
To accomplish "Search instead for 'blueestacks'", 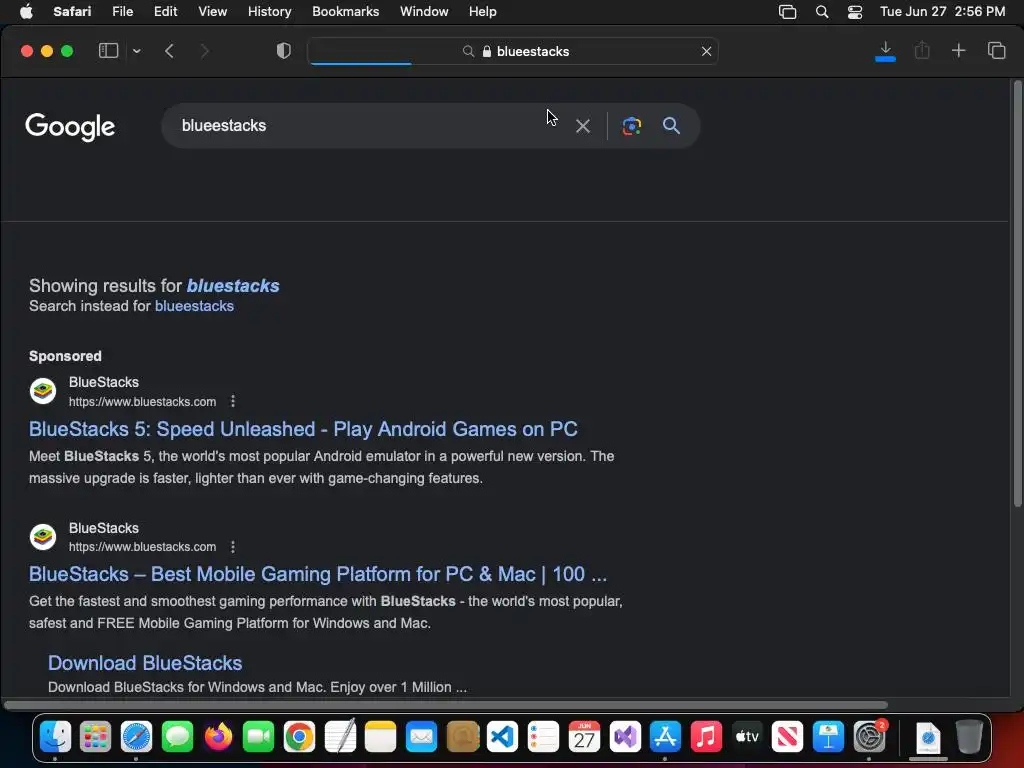I will point(194,306).
